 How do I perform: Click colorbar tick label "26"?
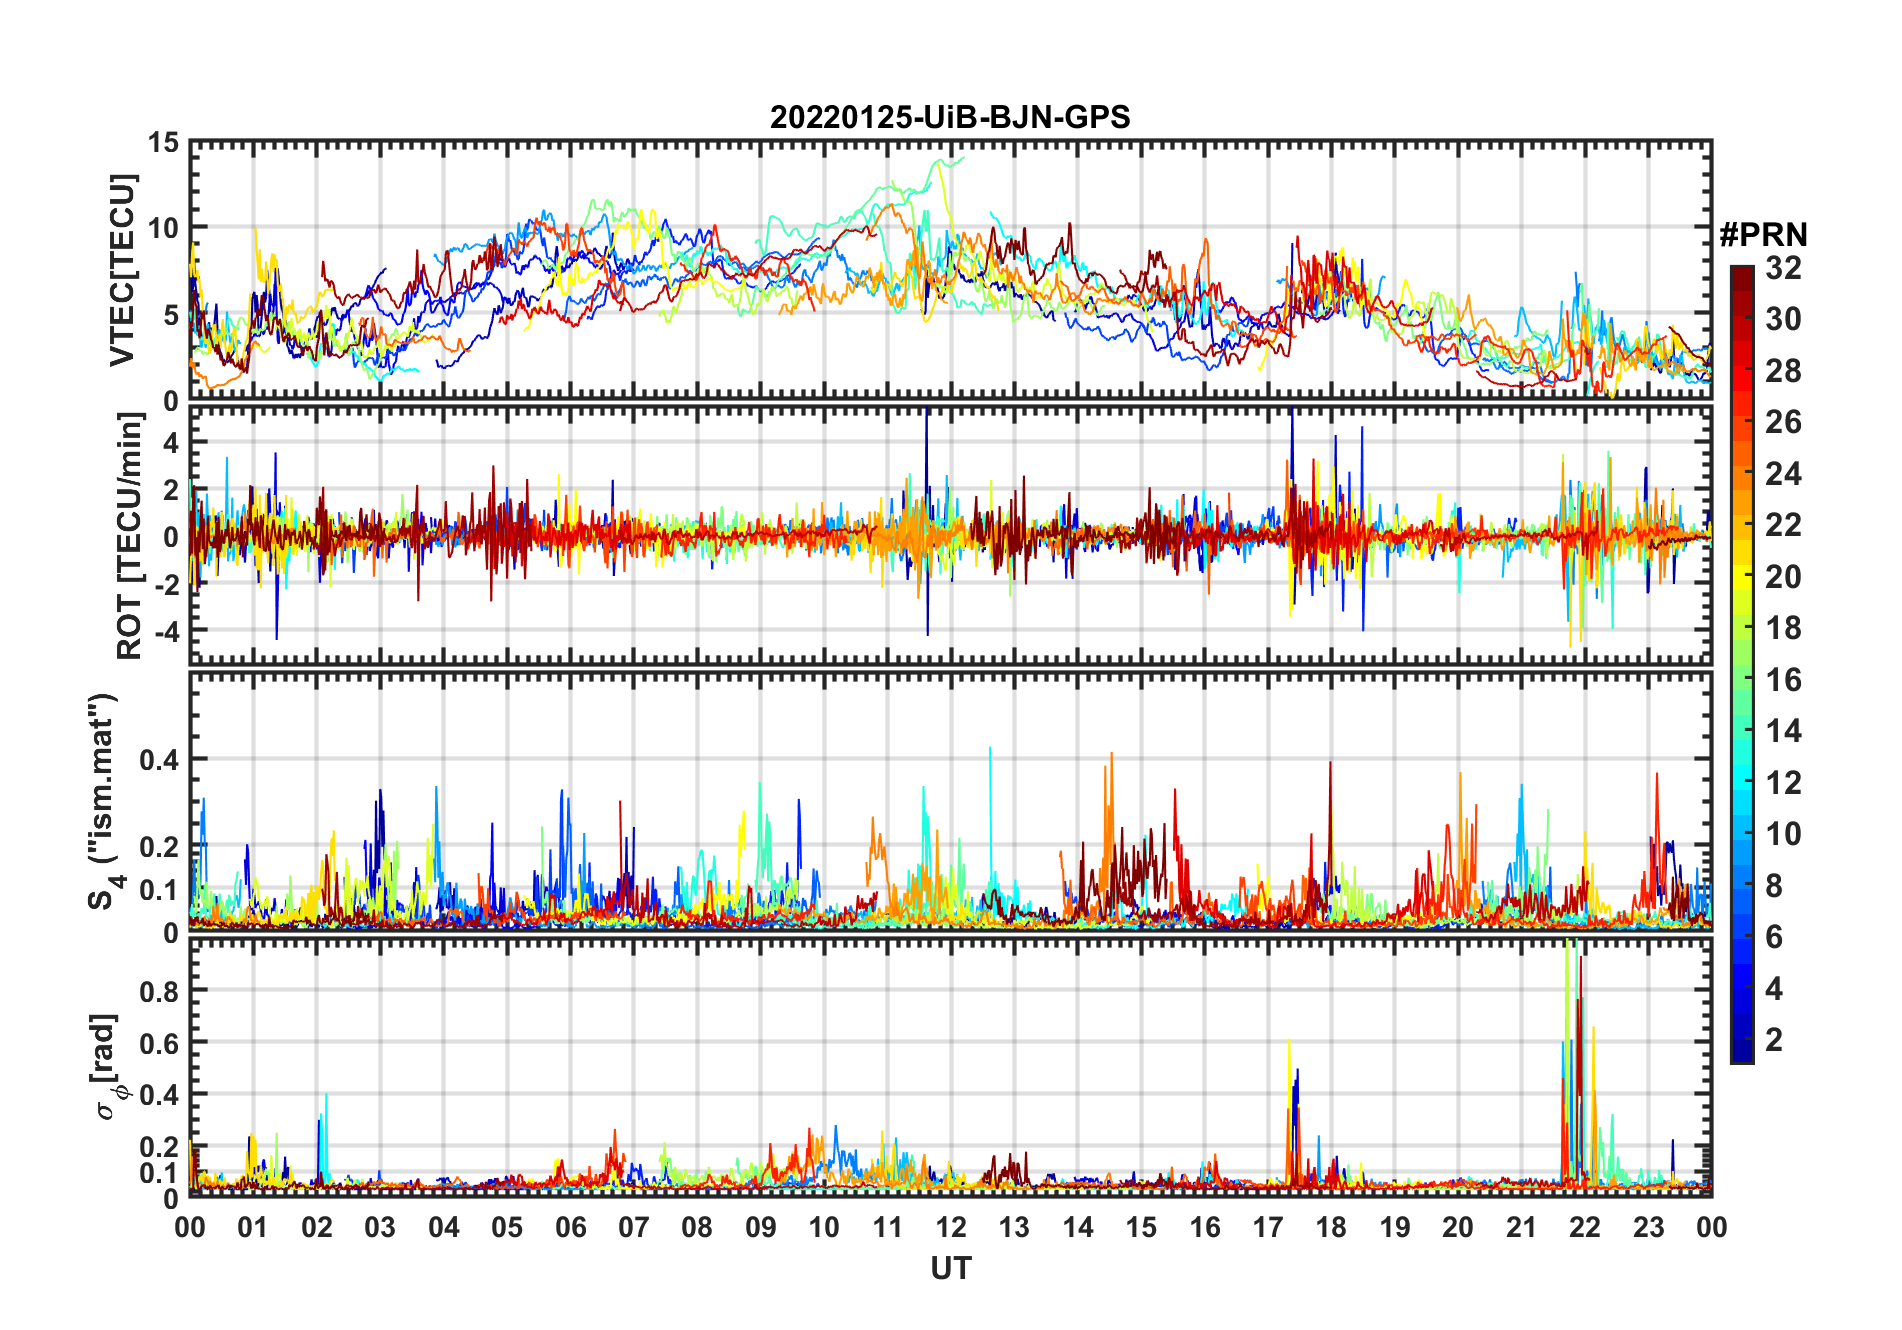point(1783,422)
